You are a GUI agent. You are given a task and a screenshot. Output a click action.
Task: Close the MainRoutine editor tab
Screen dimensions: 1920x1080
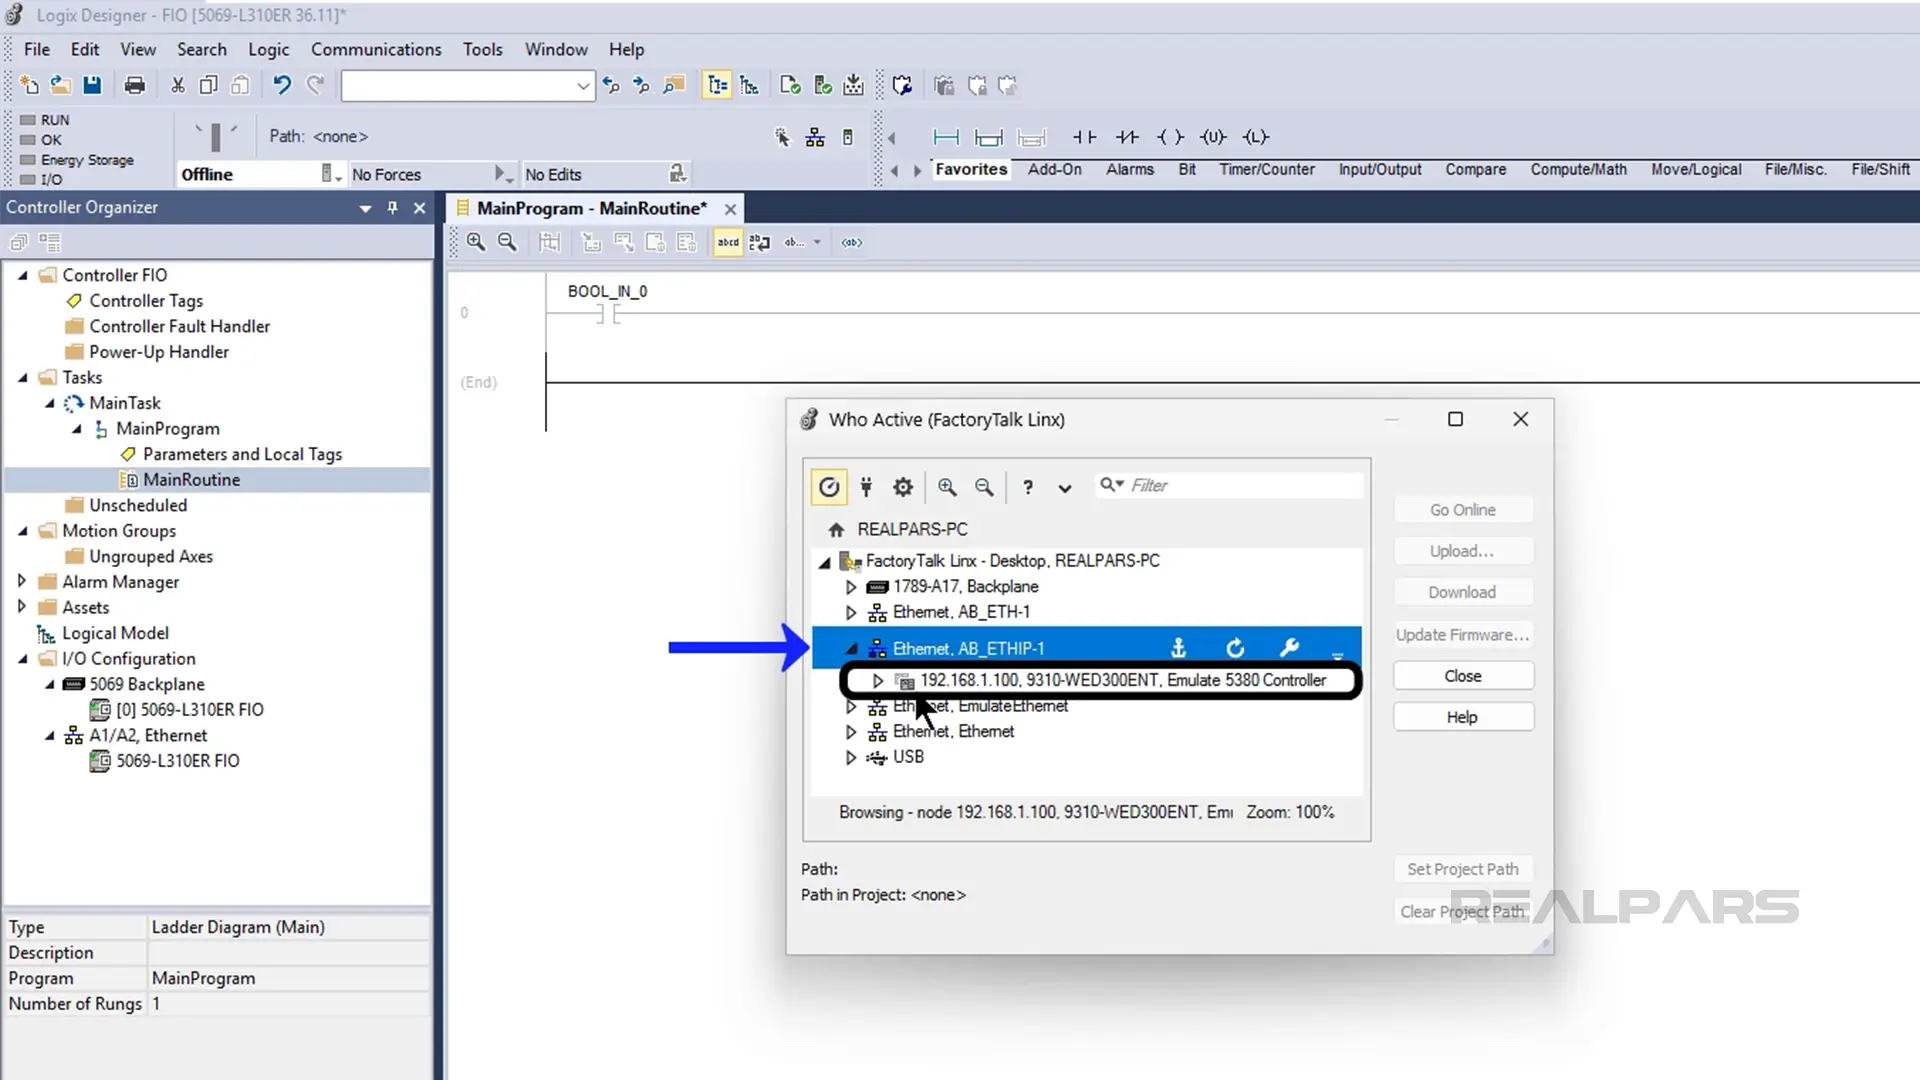tap(730, 209)
